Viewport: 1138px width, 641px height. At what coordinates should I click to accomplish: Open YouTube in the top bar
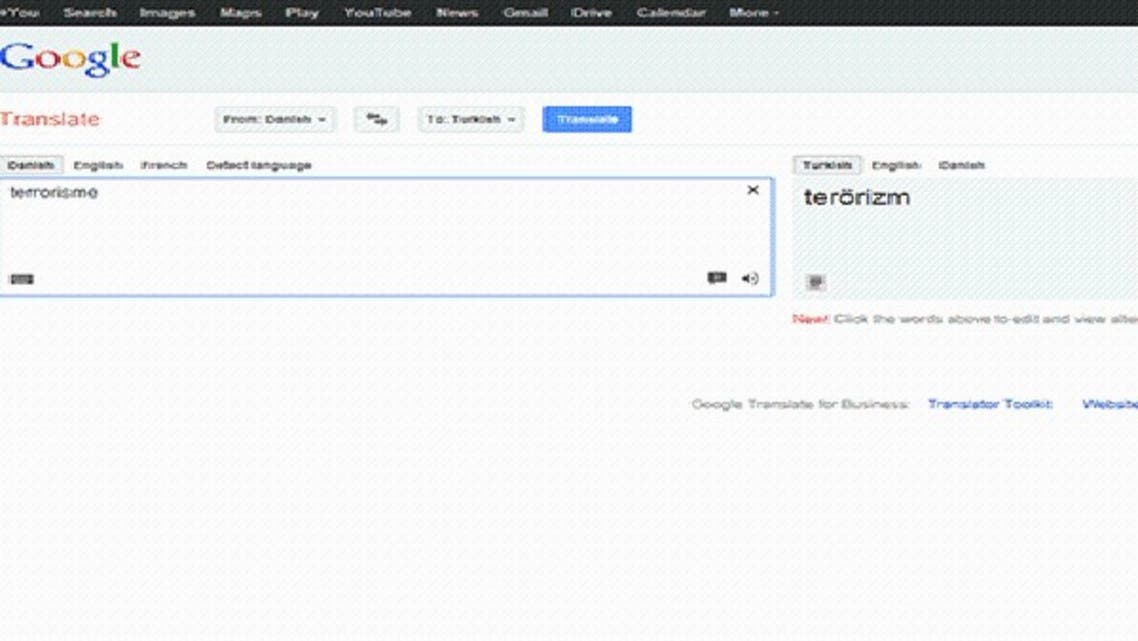[x=377, y=12]
